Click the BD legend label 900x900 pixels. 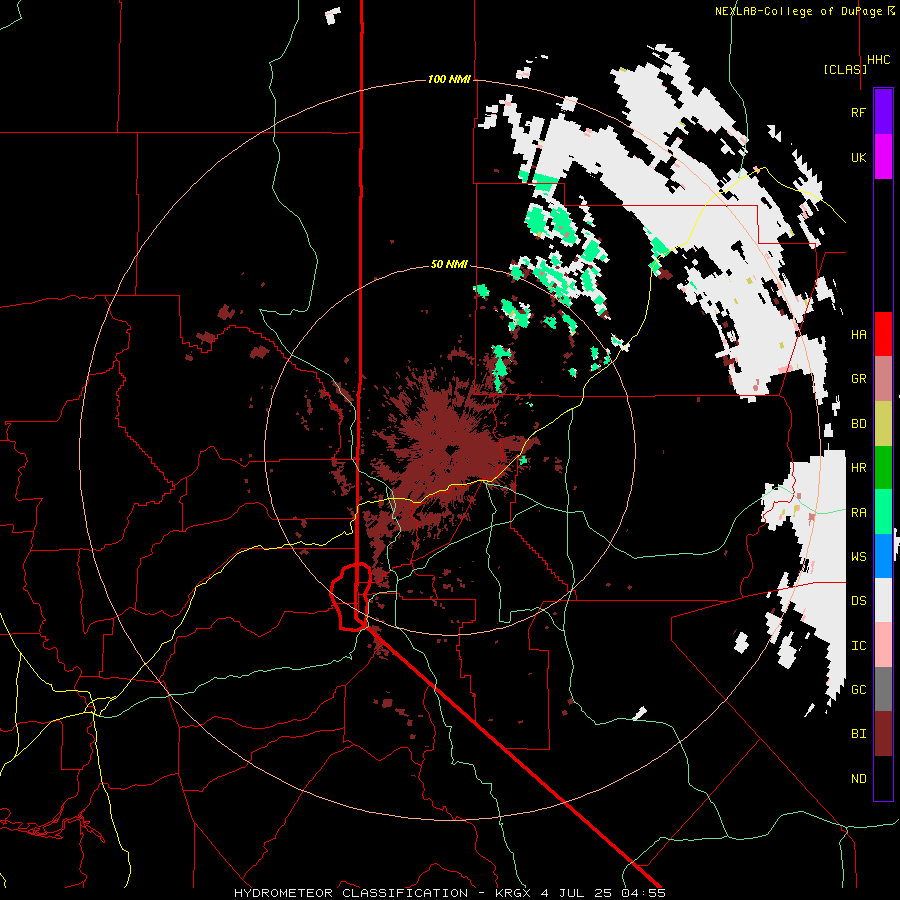tap(858, 424)
